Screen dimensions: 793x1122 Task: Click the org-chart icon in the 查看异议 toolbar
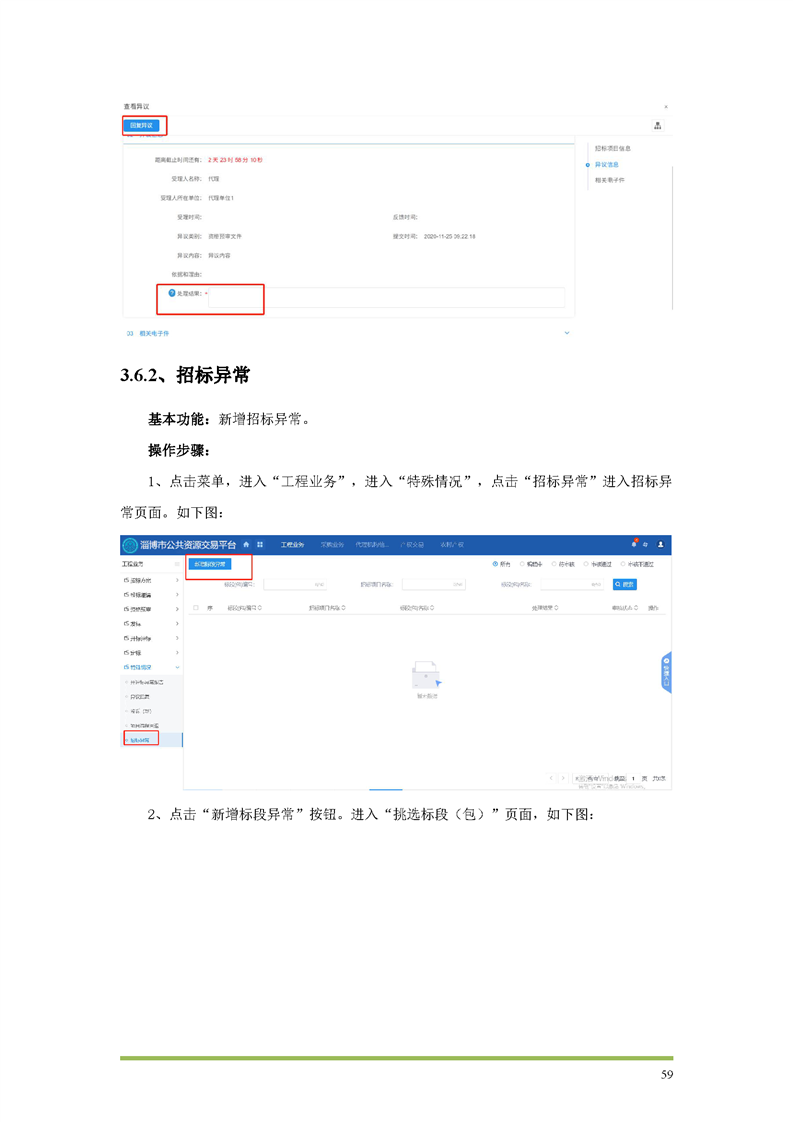click(657, 126)
